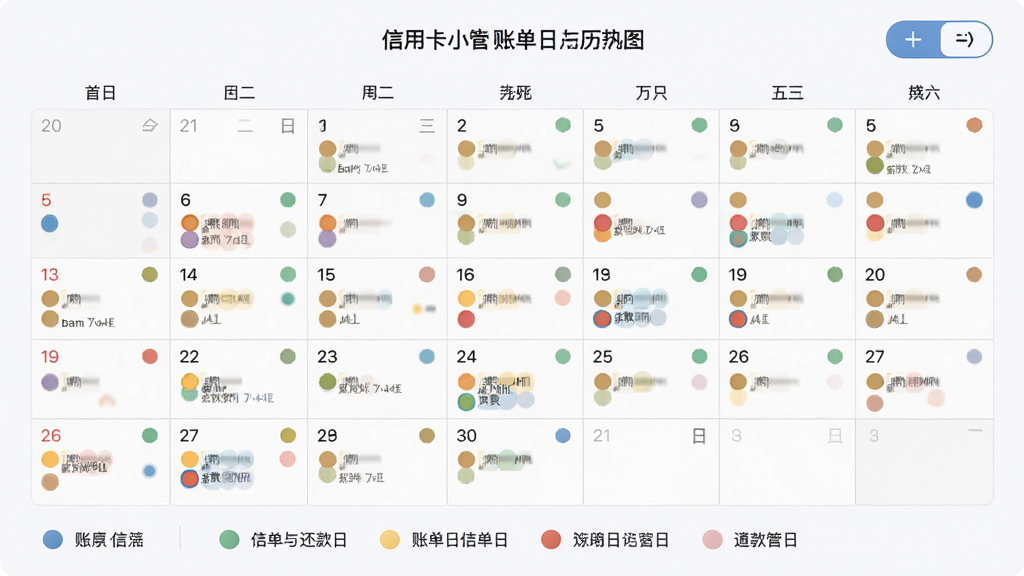This screenshot has width=1024, height=576.
Task: Select the date number 22
Action: (189, 357)
